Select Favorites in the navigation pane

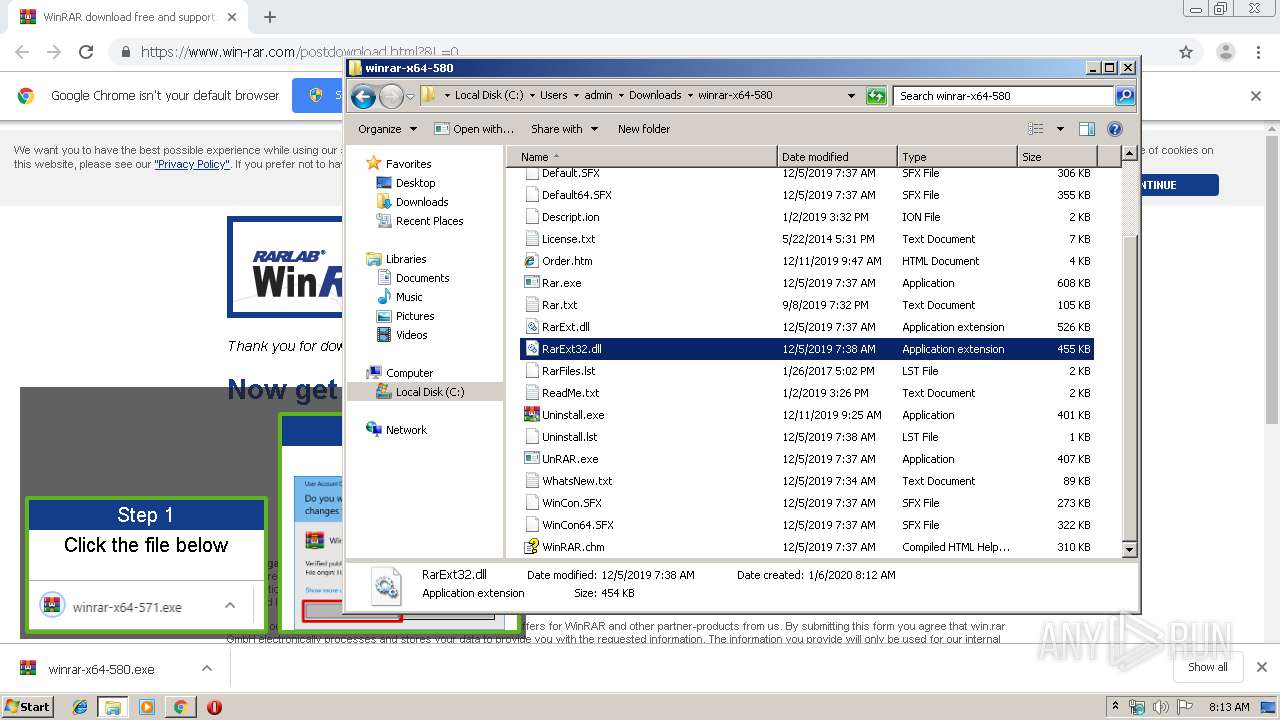click(408, 164)
